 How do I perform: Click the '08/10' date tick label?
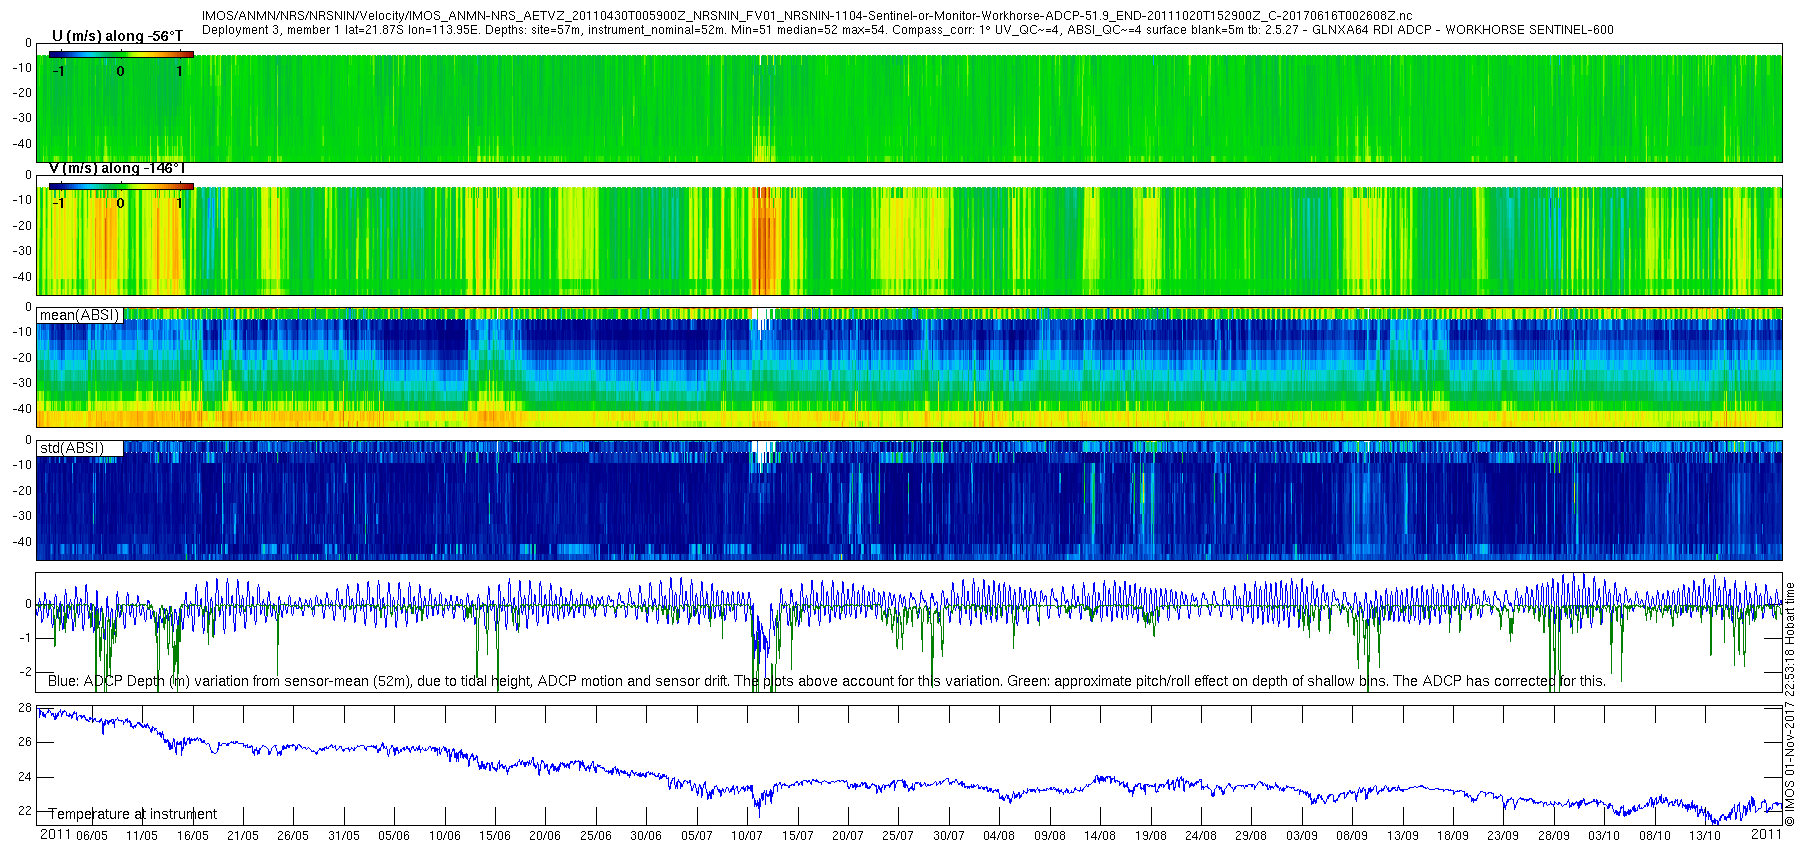click(x=1654, y=836)
